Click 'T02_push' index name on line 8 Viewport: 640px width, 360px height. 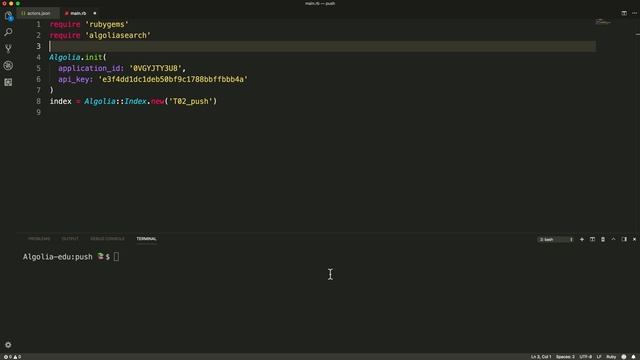(x=191, y=101)
